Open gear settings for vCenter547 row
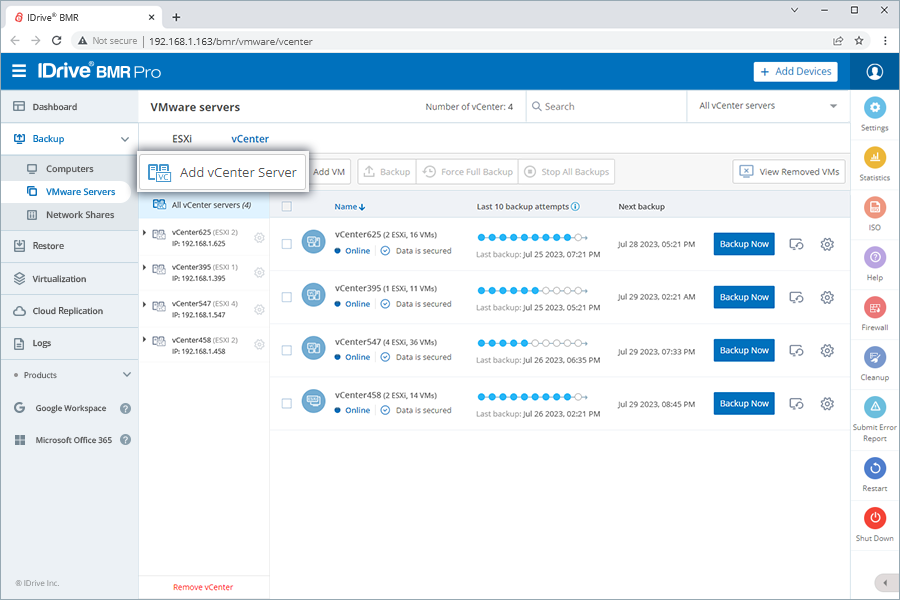This screenshot has height=600, width=900. coord(827,350)
